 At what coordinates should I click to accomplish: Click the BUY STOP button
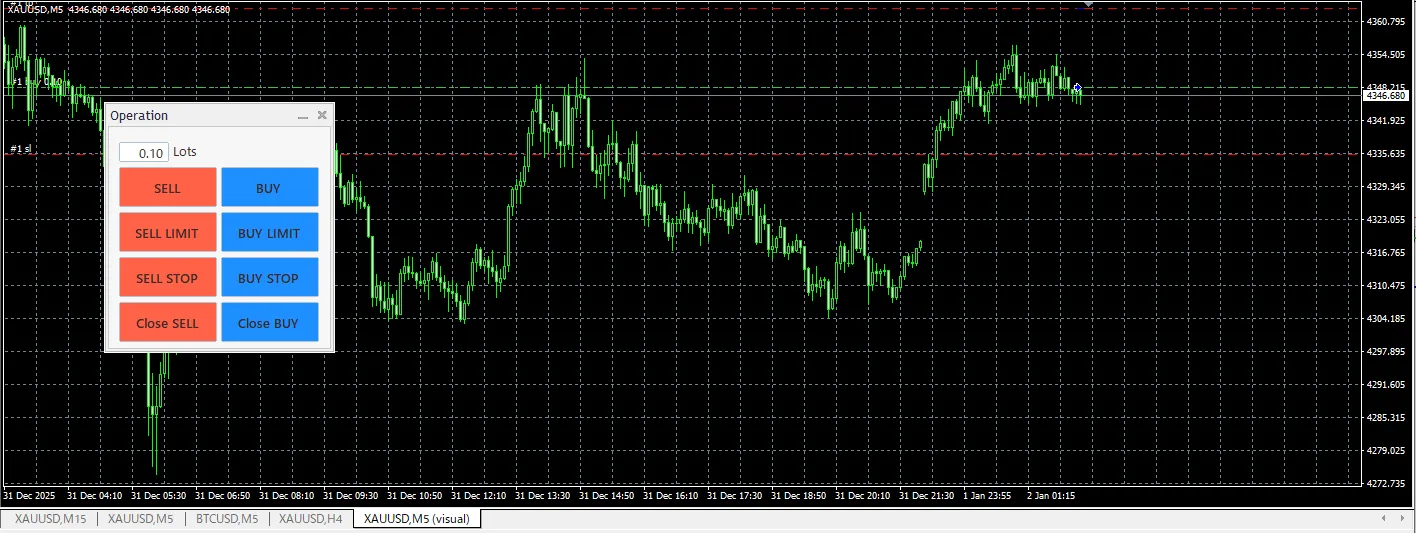click(269, 278)
